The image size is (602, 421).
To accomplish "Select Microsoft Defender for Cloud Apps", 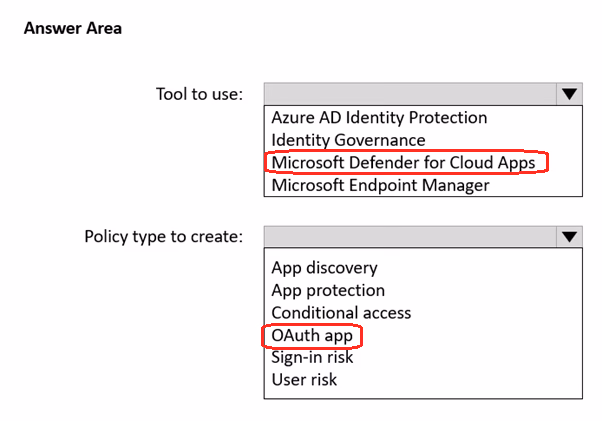I will tap(403, 162).
